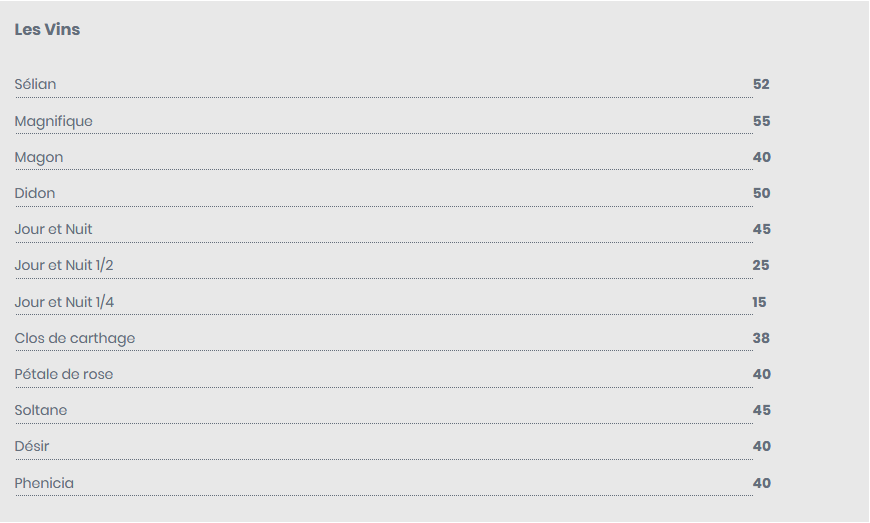Click the Magnifique price 55
The height and width of the screenshot is (523, 870).
761,121
